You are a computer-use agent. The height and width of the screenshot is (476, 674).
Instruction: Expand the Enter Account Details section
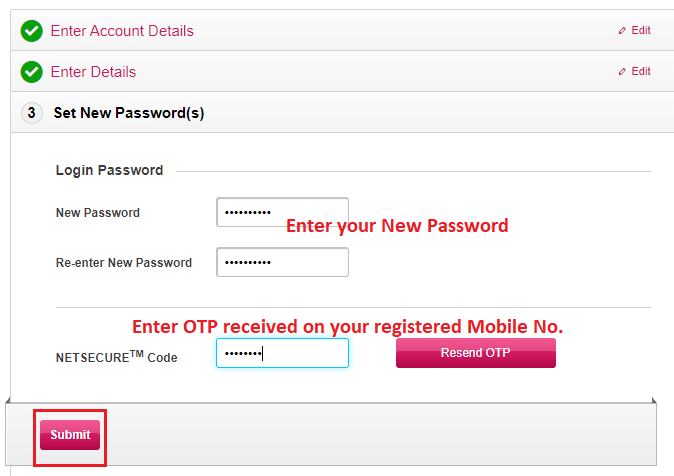click(x=122, y=31)
